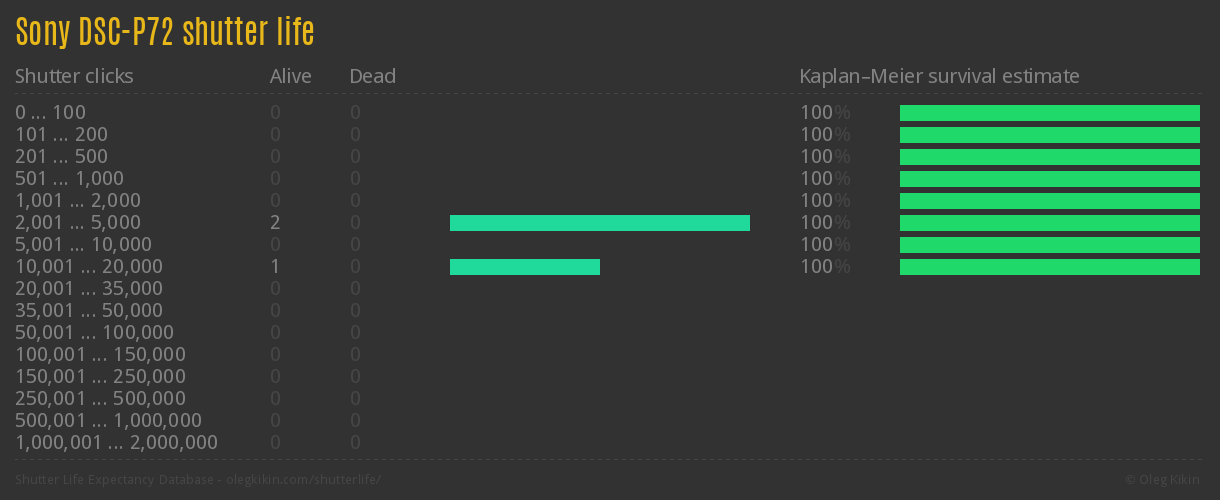The width and height of the screenshot is (1220, 500).
Task: Click the survival bar for the 0 ... 100 row
Action: coord(1049,113)
